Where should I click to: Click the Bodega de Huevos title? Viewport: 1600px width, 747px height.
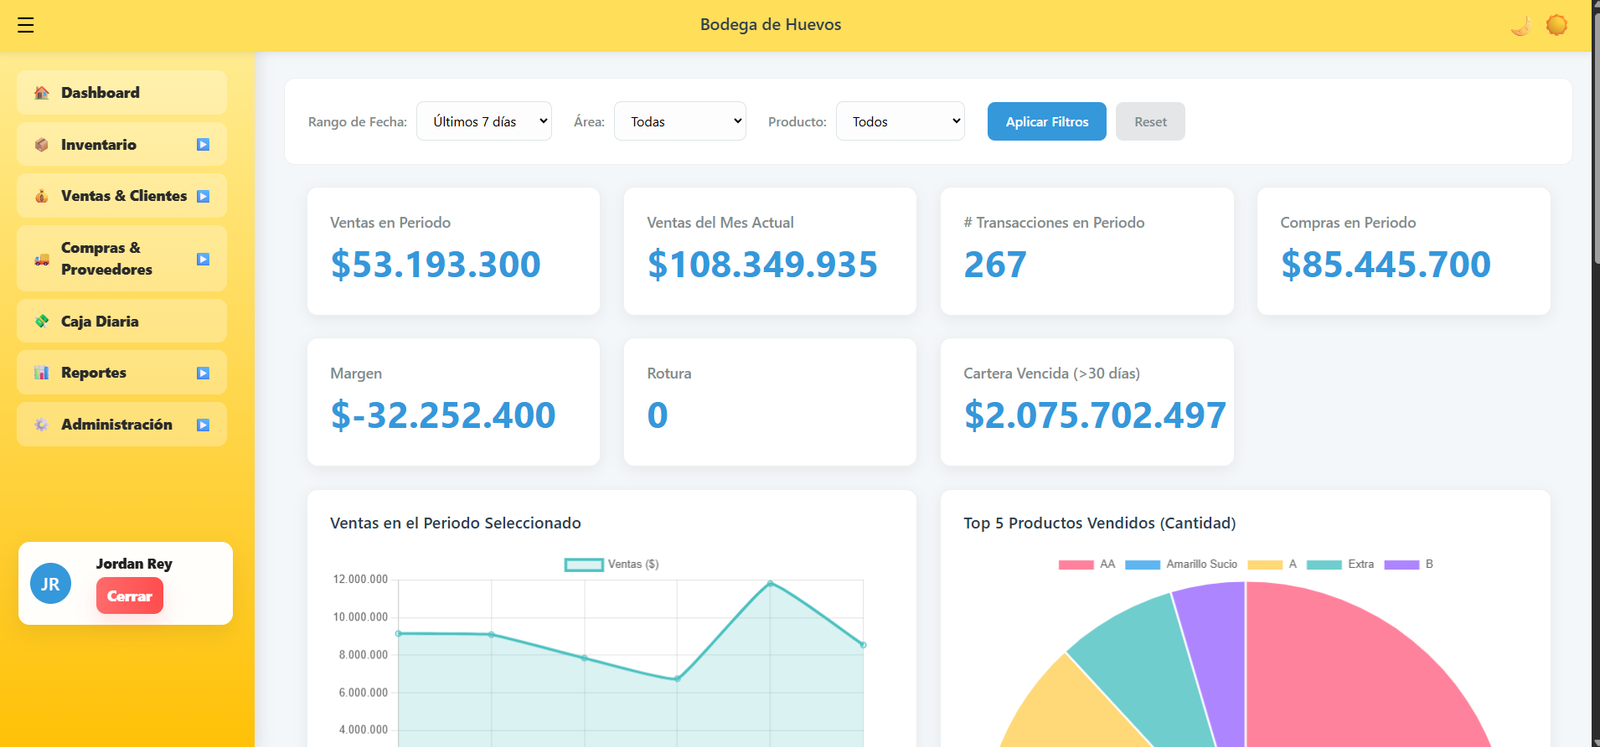pyautogui.click(x=770, y=25)
